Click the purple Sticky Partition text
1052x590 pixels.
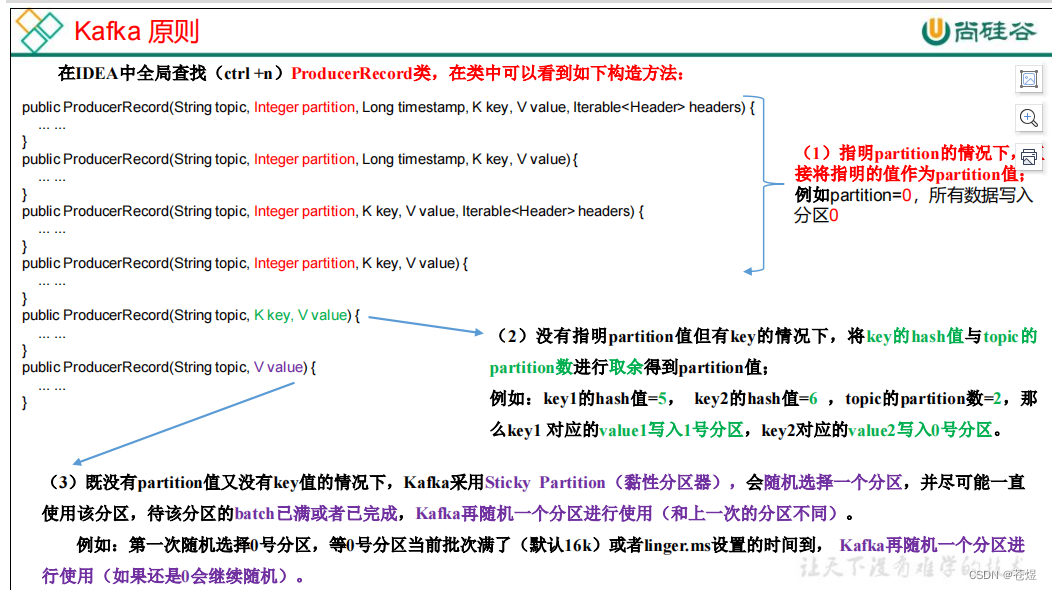[545, 483]
